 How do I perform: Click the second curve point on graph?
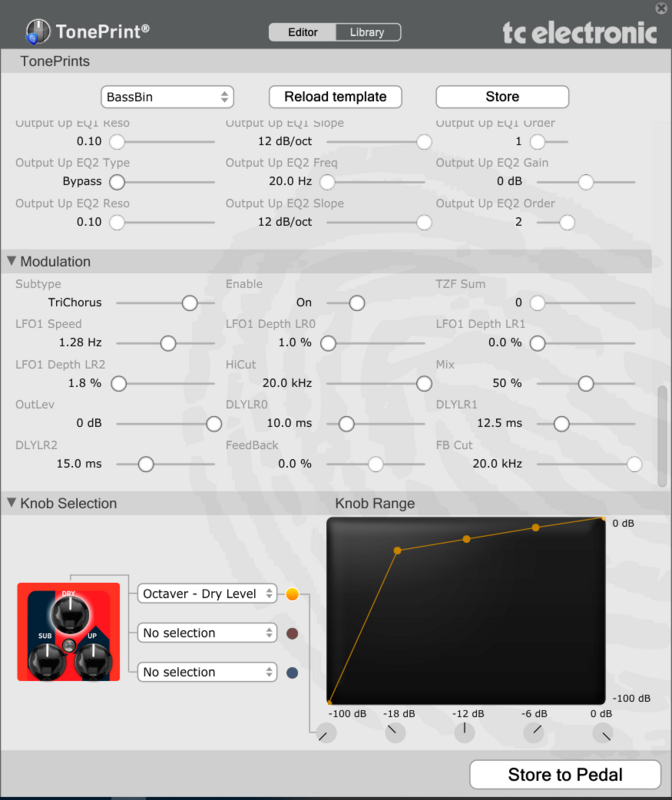click(397, 551)
